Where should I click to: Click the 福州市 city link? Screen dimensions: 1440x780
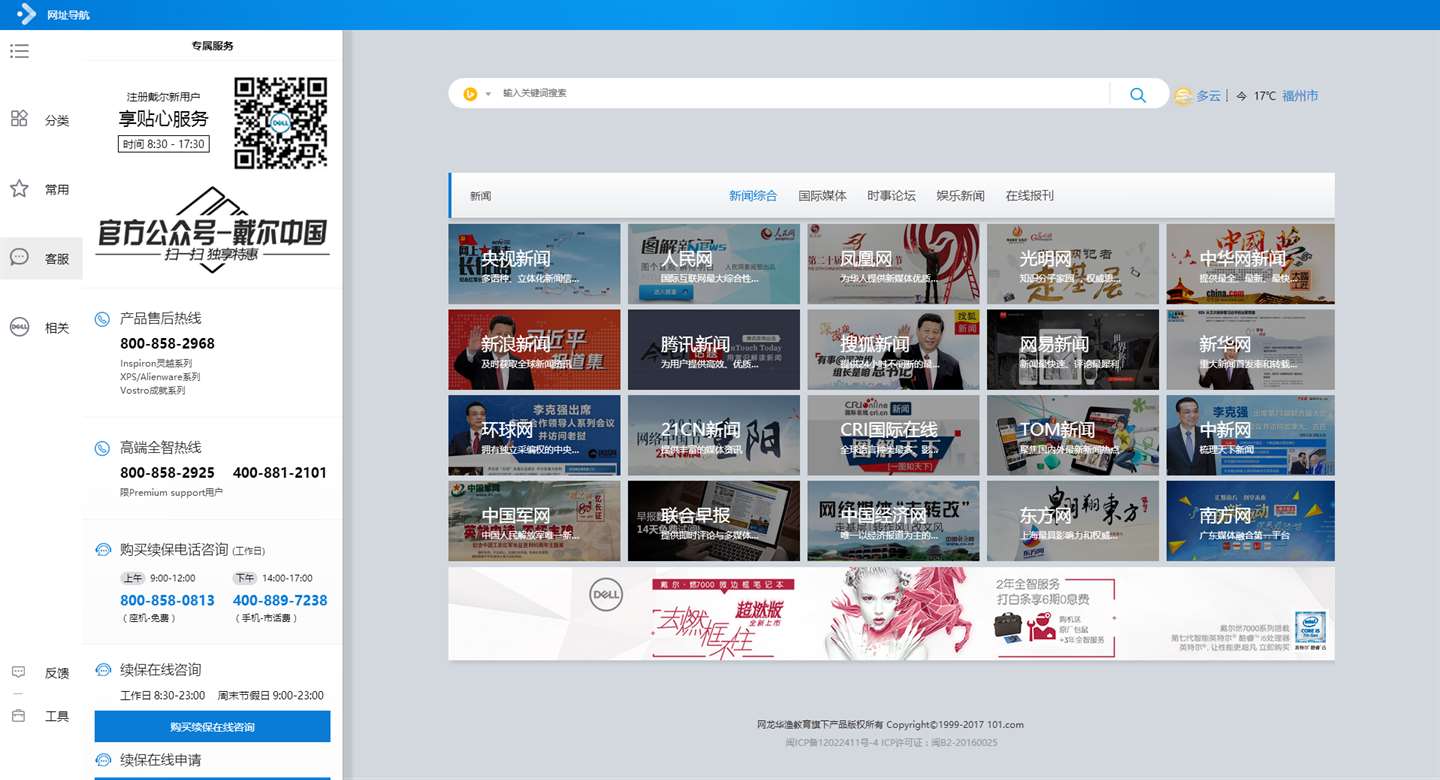[1300, 96]
